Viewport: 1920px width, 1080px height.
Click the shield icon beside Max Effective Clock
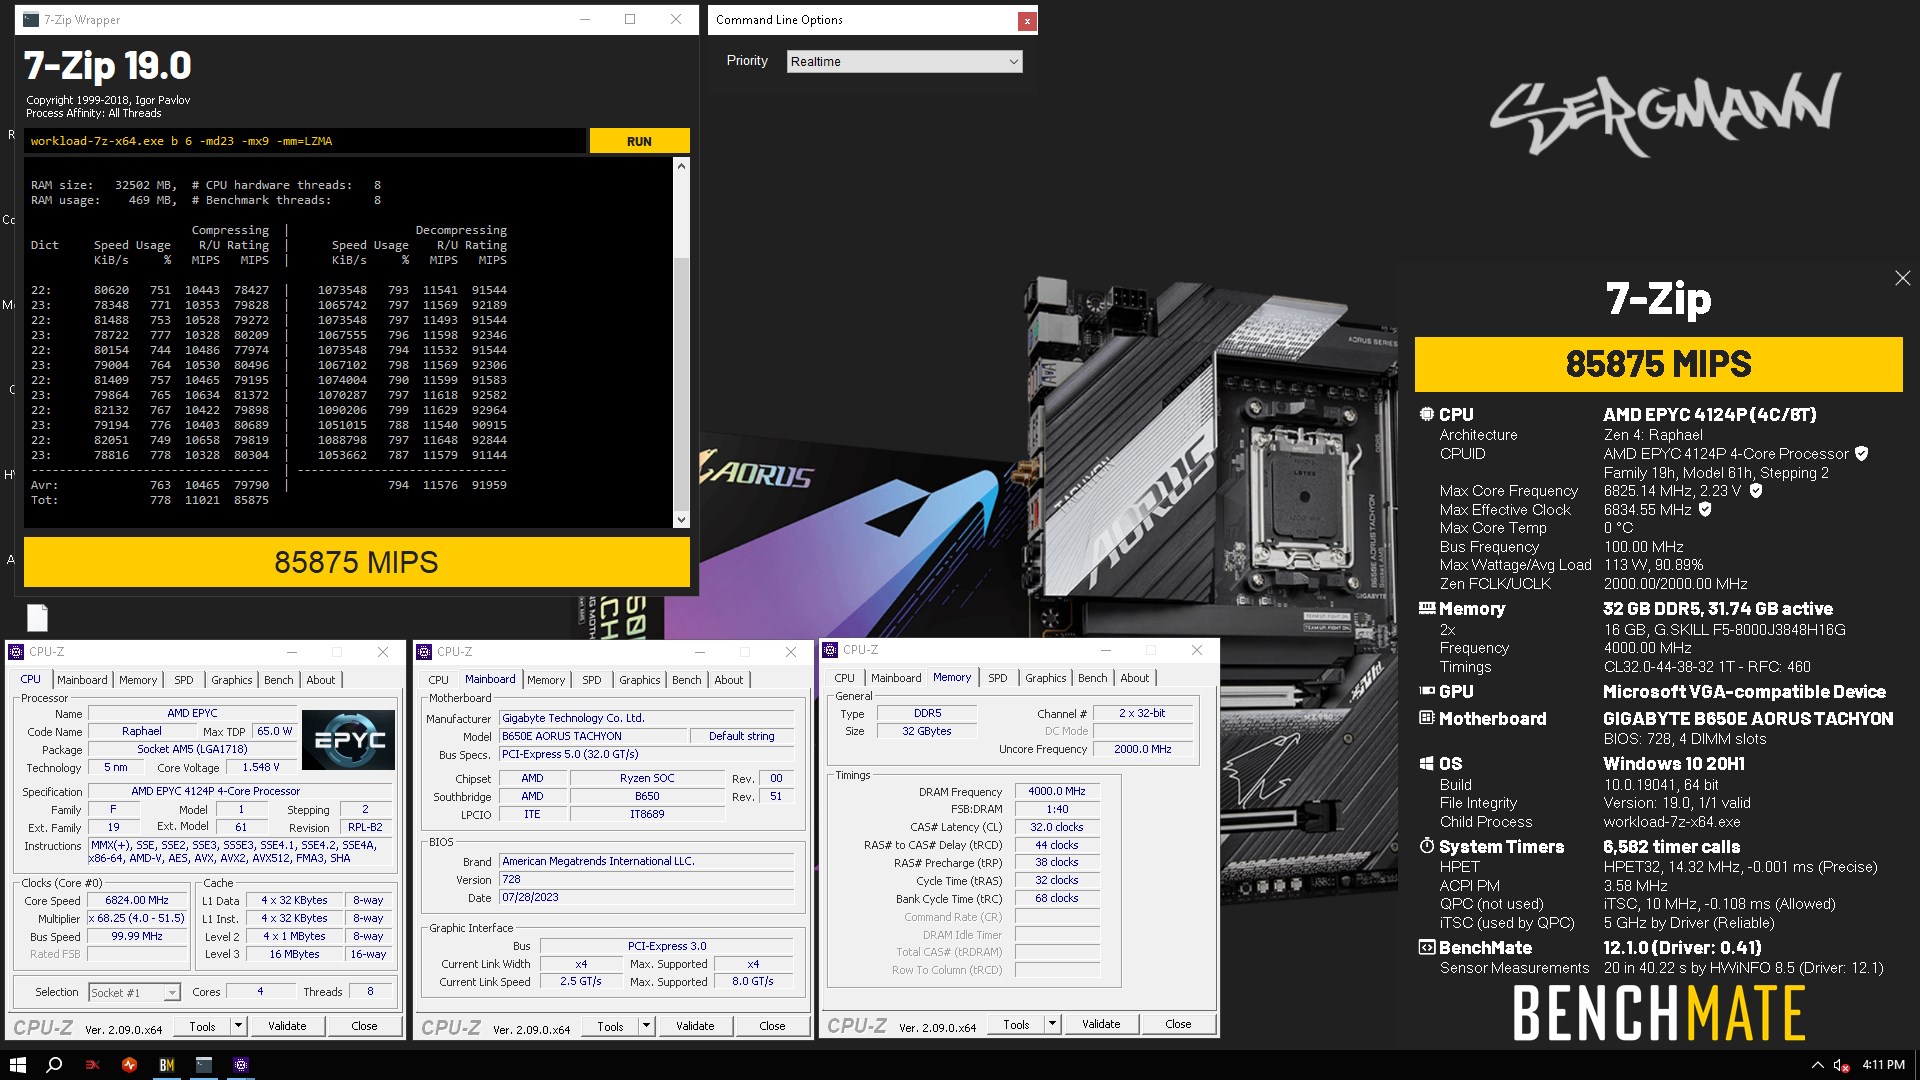tap(1705, 509)
